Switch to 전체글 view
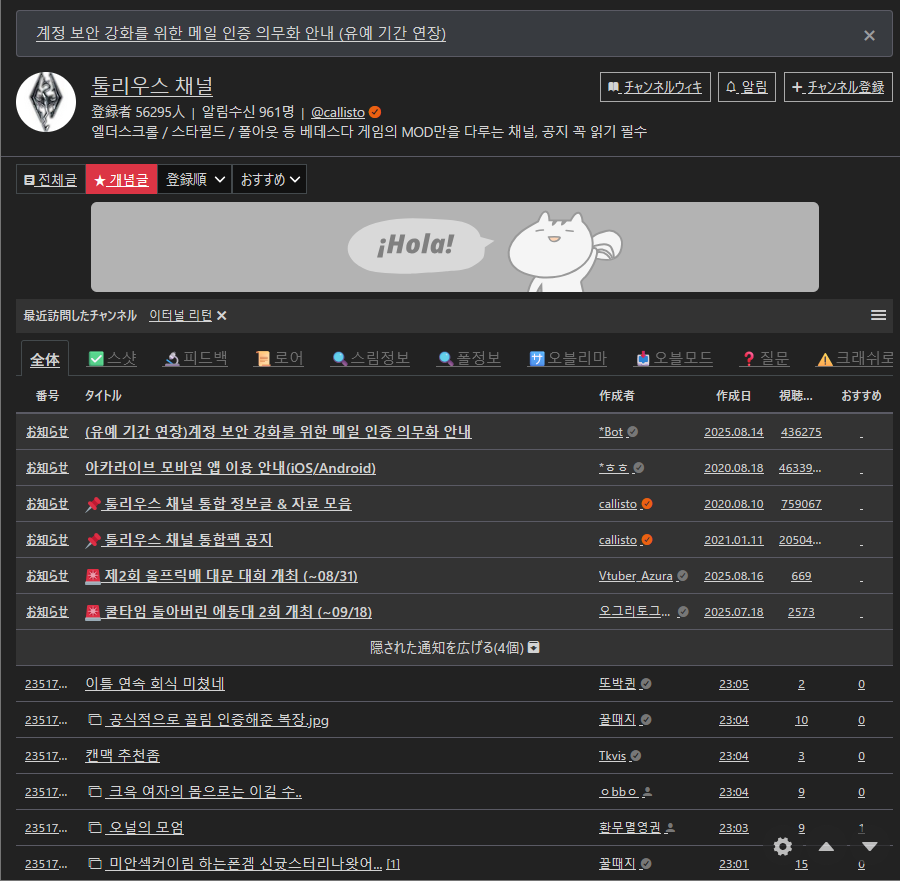This screenshot has width=900, height=881. 50,179
